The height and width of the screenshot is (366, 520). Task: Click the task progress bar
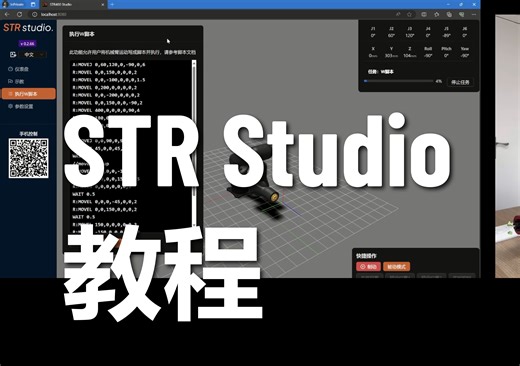point(399,81)
